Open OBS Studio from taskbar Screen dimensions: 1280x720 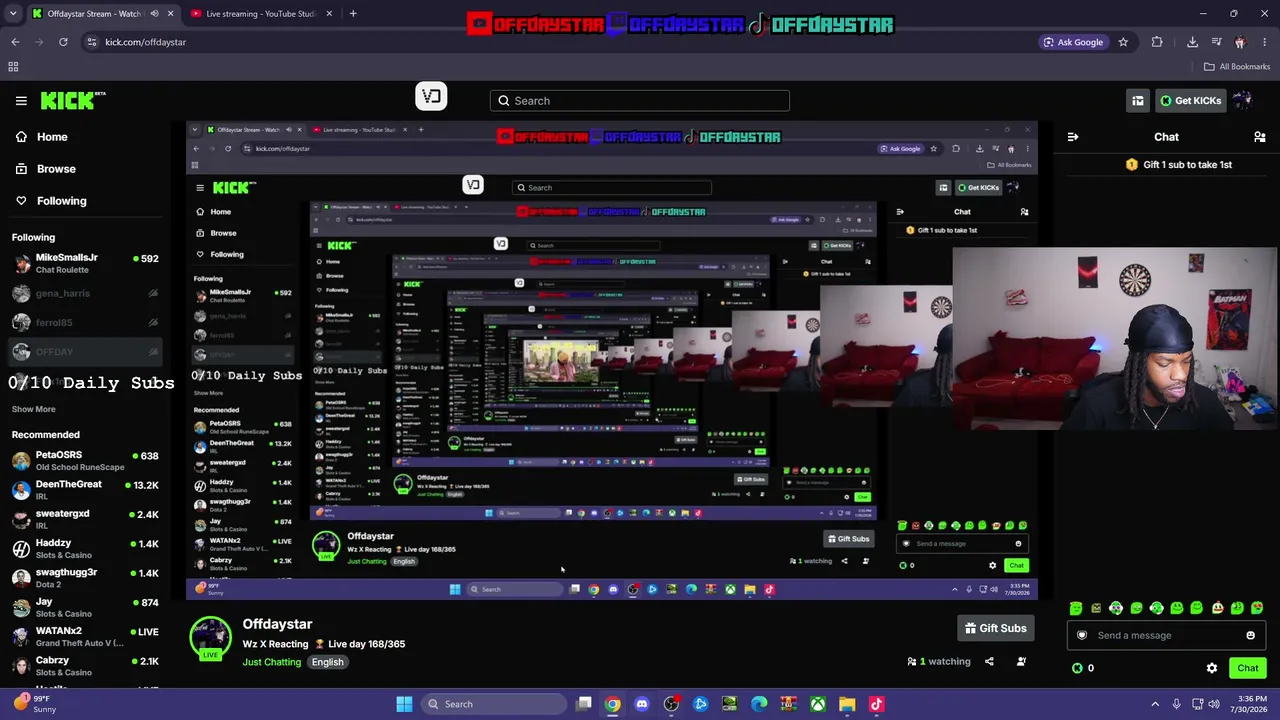[x=671, y=704]
